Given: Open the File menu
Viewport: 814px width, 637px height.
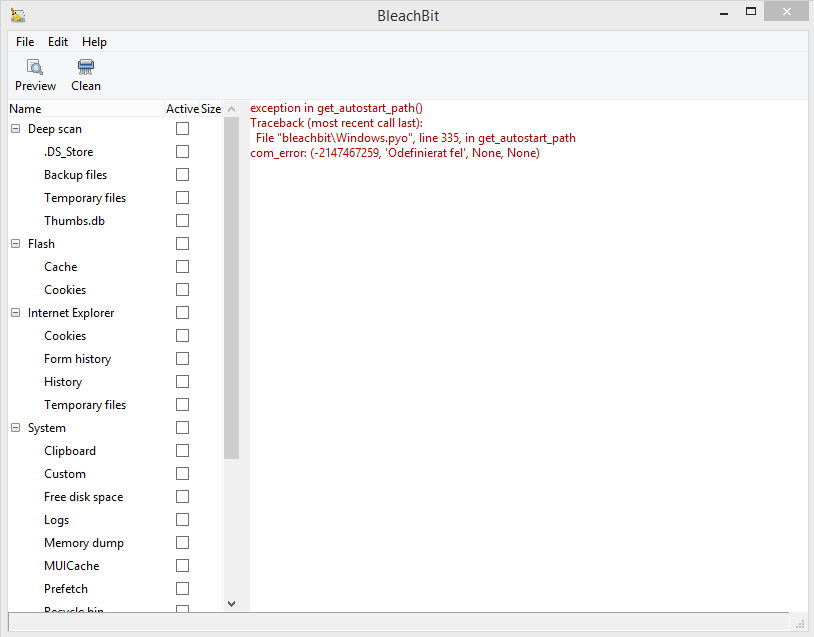Looking at the screenshot, I should tap(24, 41).
